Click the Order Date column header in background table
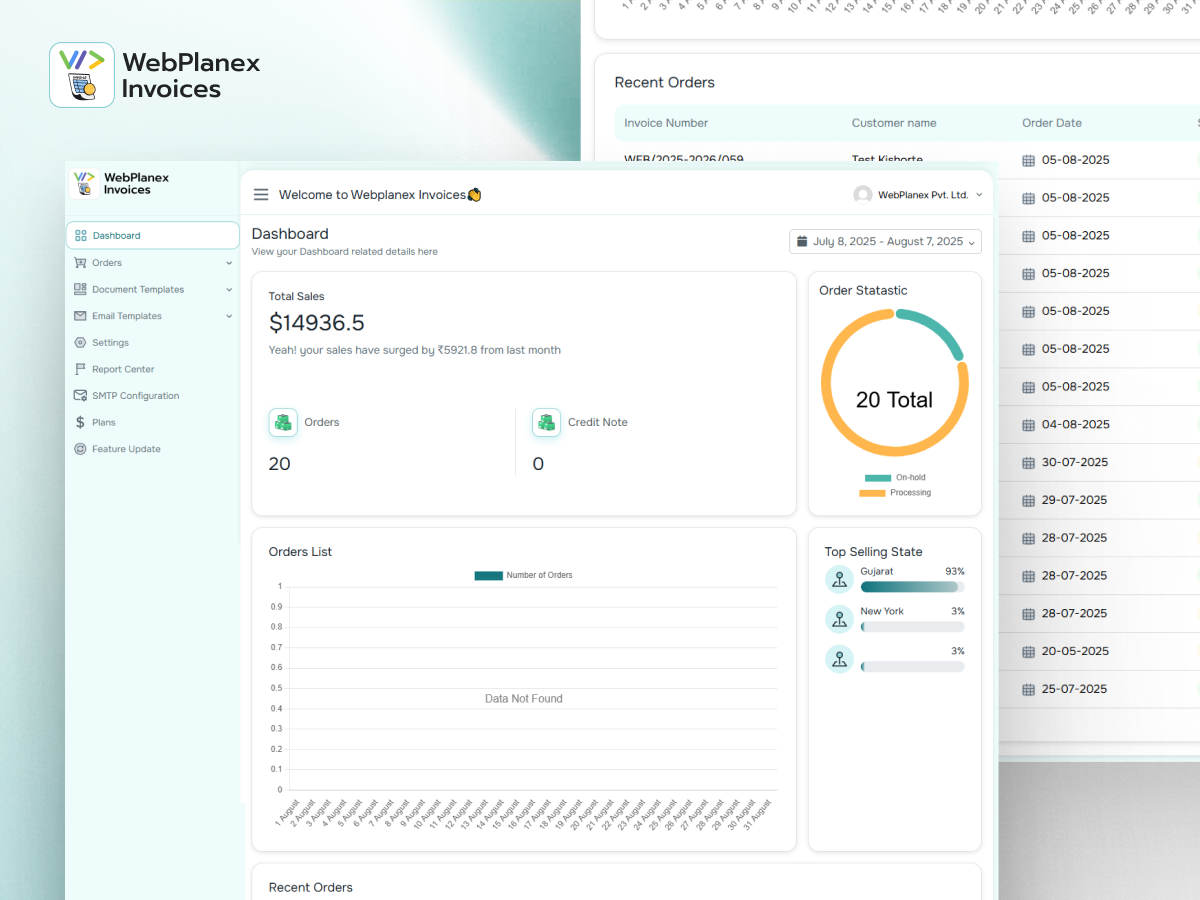The width and height of the screenshot is (1200, 900). tap(1052, 123)
